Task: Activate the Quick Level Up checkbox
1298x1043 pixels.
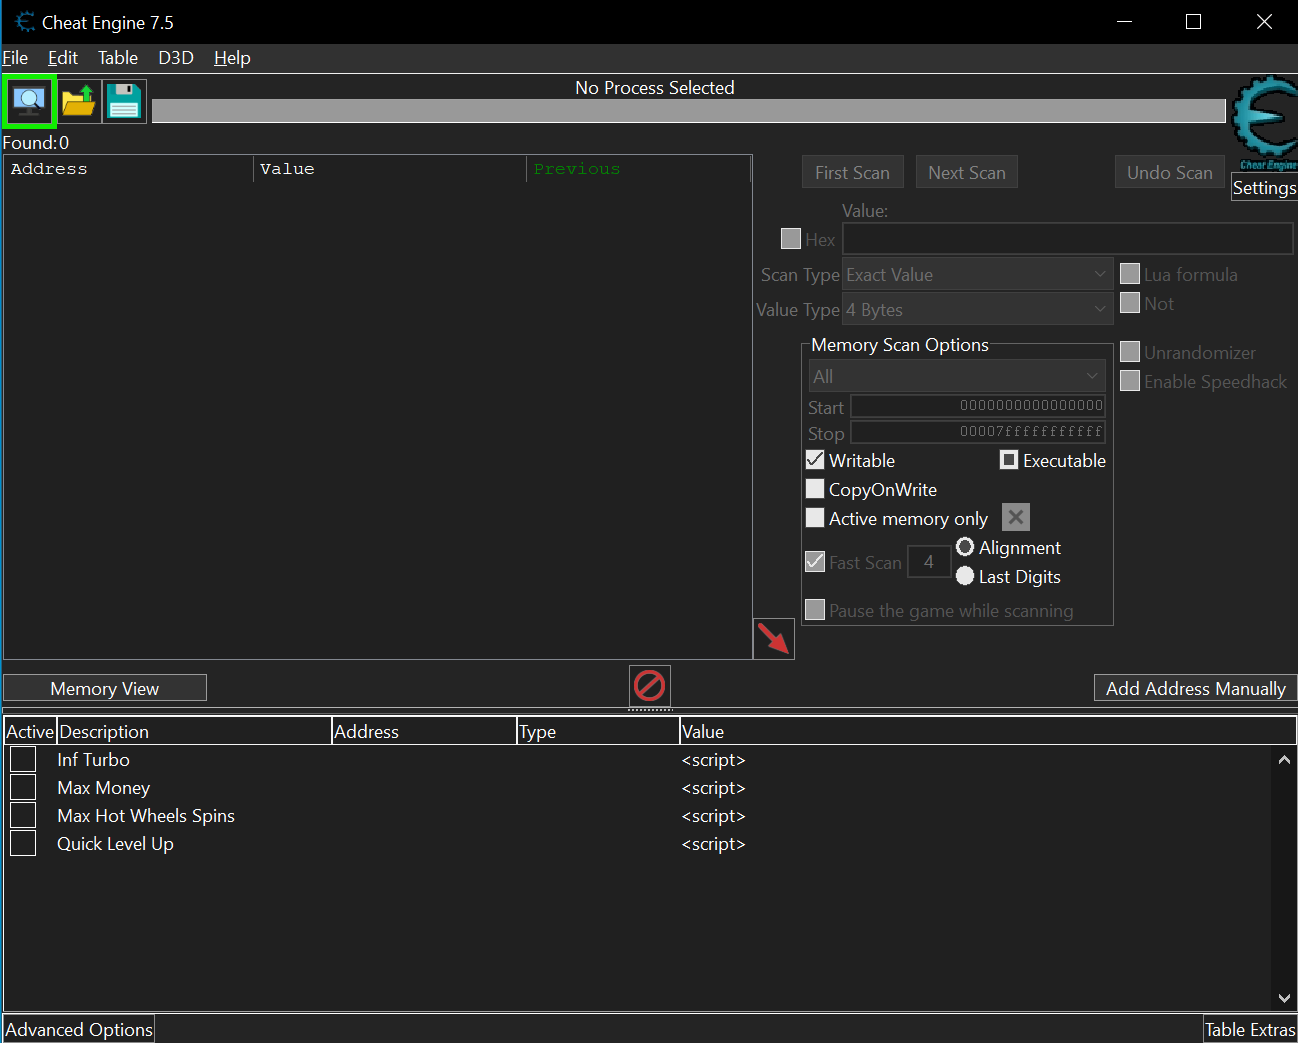Action: point(23,843)
